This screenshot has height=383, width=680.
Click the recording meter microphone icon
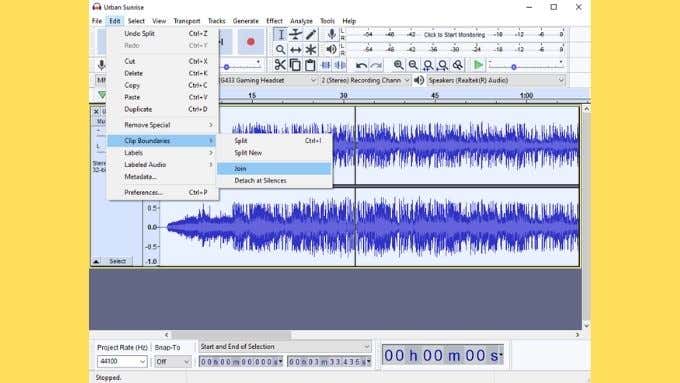(332, 34)
